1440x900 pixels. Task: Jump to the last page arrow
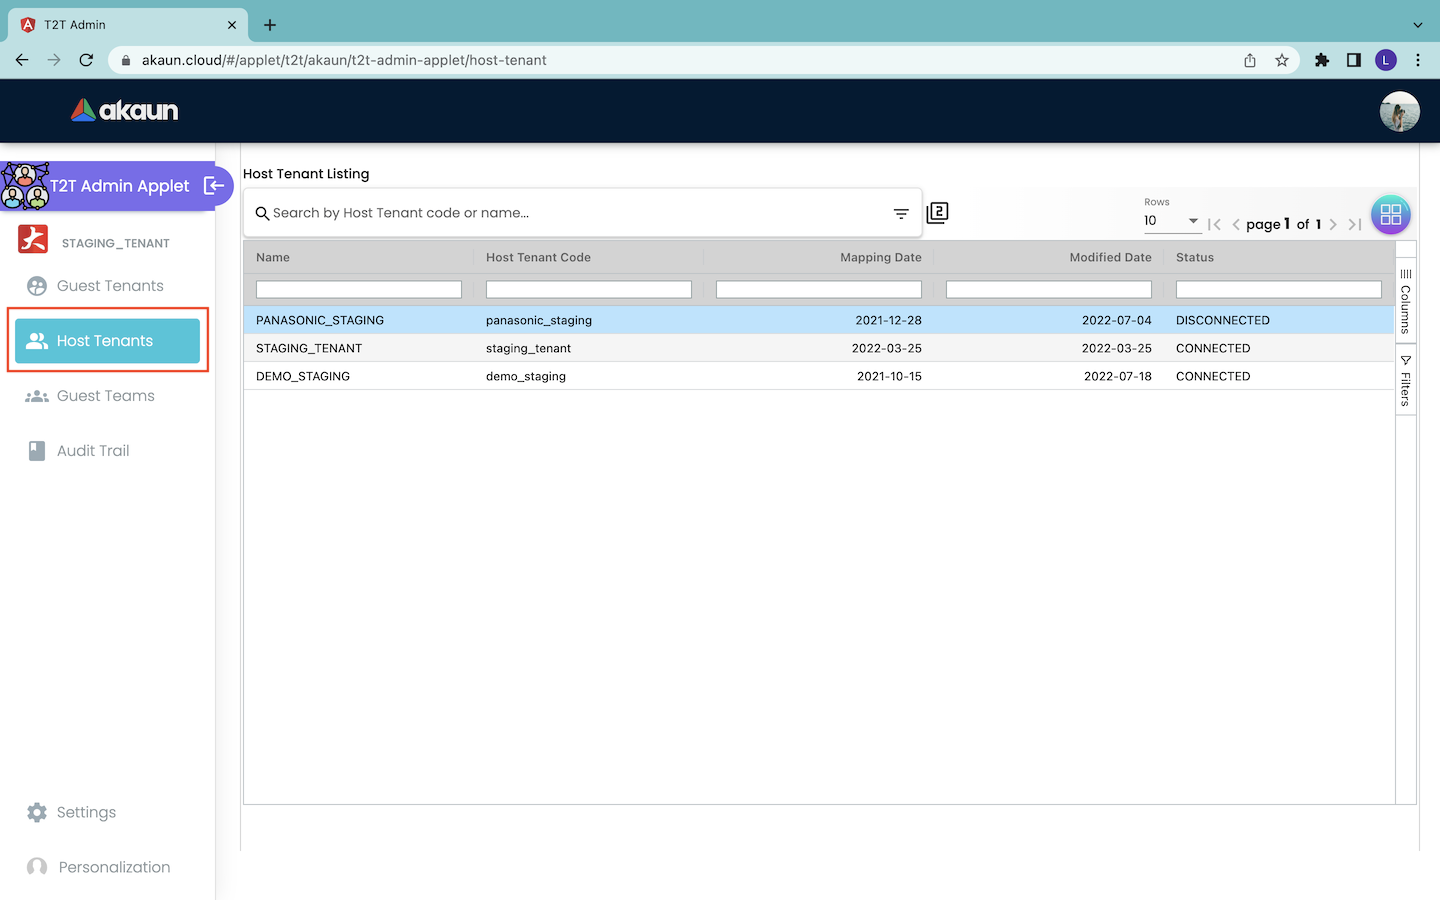click(1354, 224)
